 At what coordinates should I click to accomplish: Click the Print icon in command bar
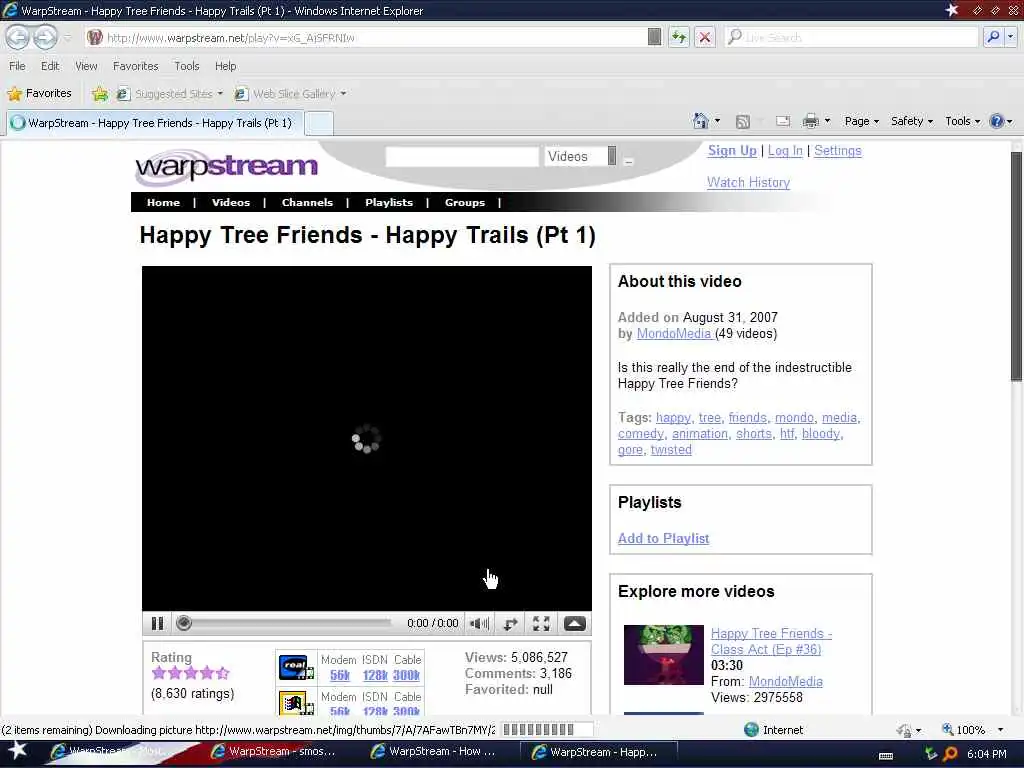tap(810, 121)
